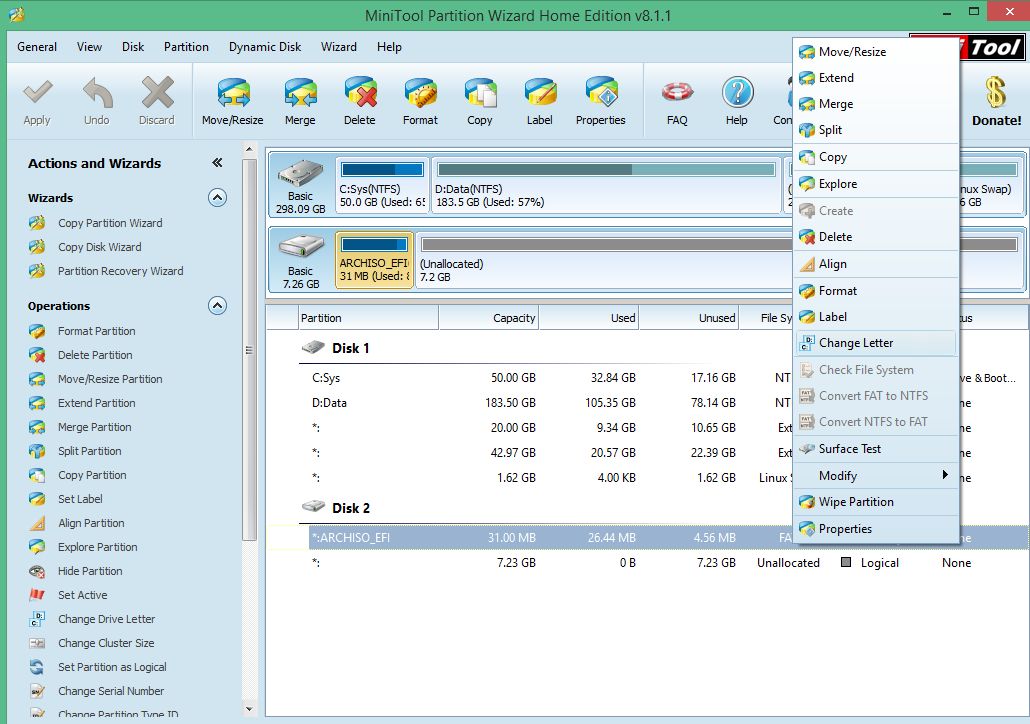The height and width of the screenshot is (724, 1030).
Task: Choose Change Letter from context menu
Action: click(x=856, y=343)
